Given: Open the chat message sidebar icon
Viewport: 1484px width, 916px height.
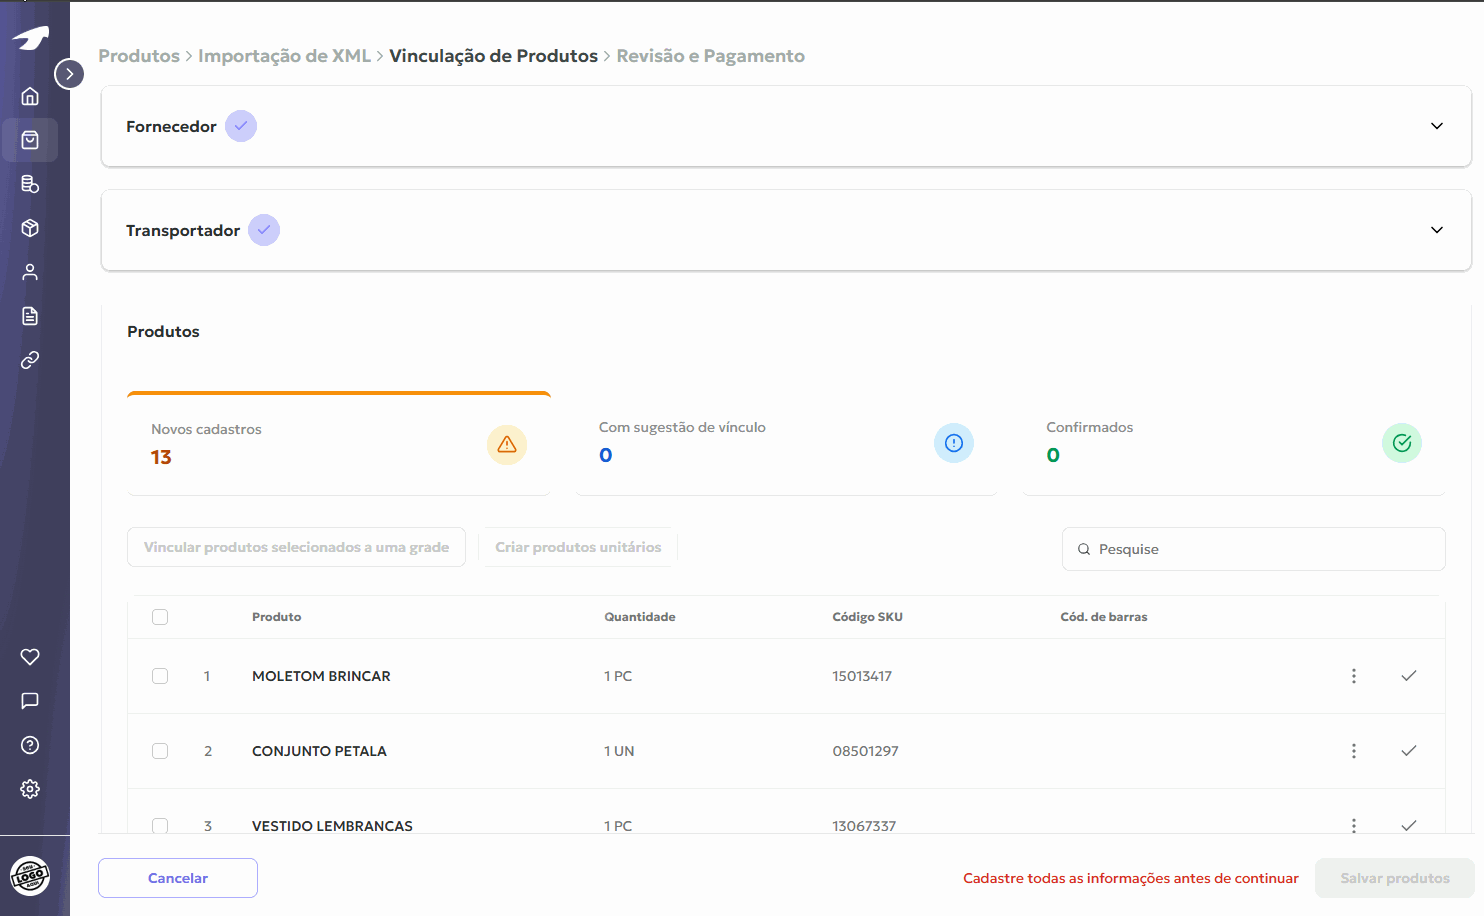Looking at the screenshot, I should pyautogui.click(x=30, y=701).
